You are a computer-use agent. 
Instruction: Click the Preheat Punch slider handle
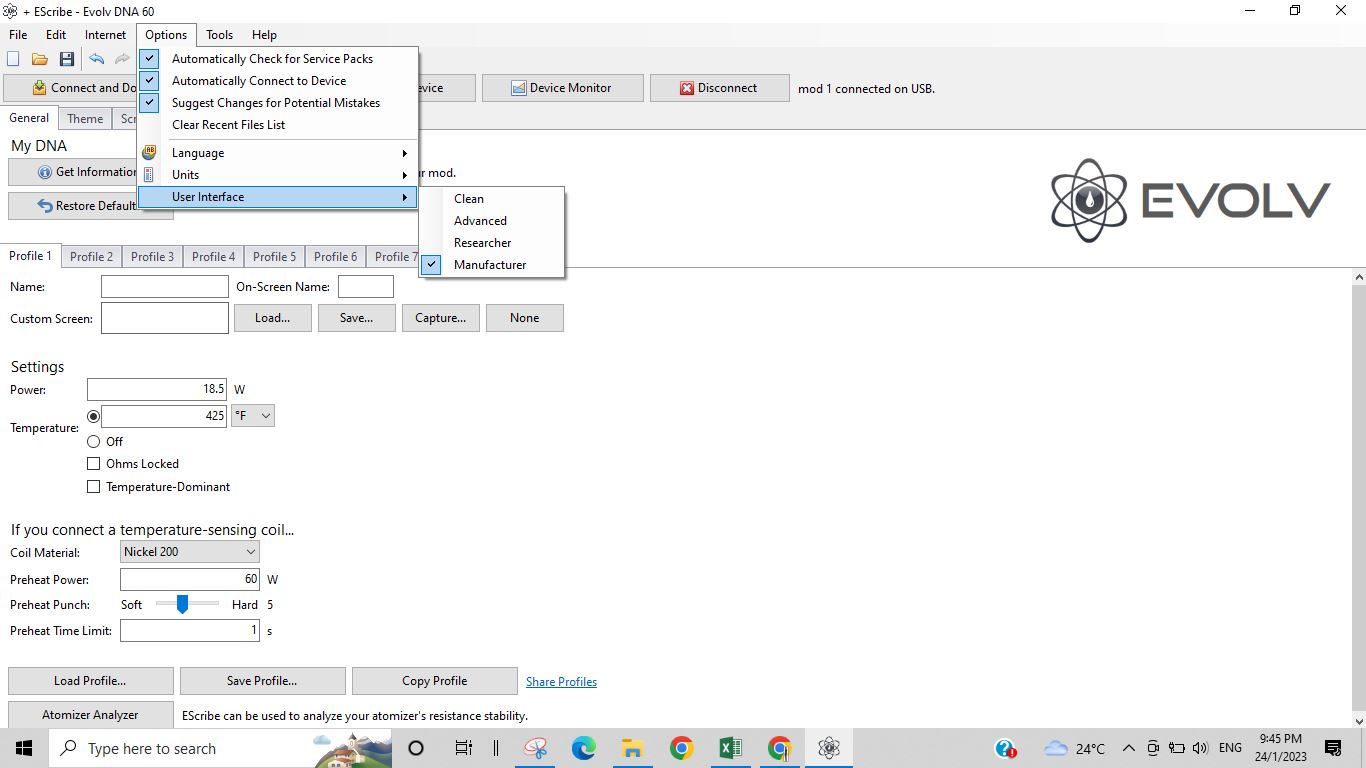182,604
